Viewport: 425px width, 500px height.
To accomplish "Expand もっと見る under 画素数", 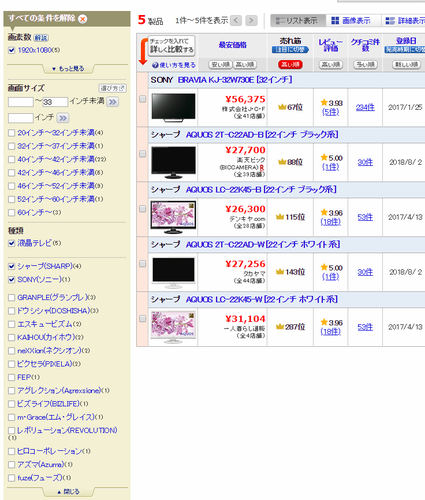I will 68,69.
